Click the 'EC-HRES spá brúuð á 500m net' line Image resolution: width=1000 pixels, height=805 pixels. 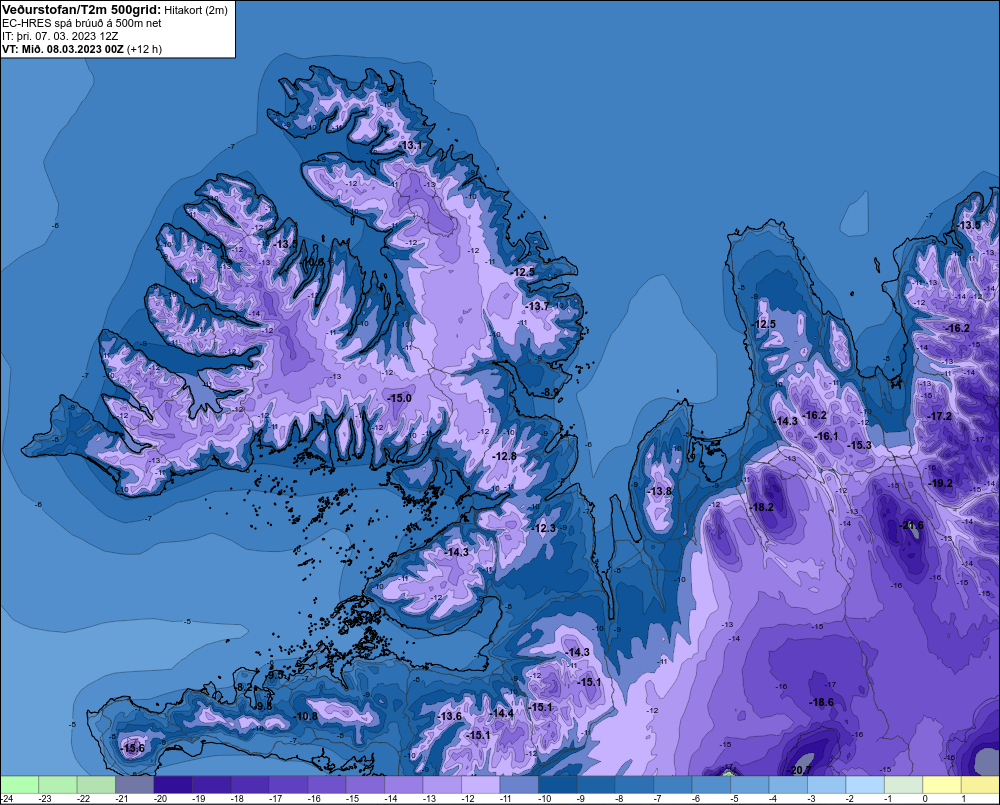click(82, 23)
